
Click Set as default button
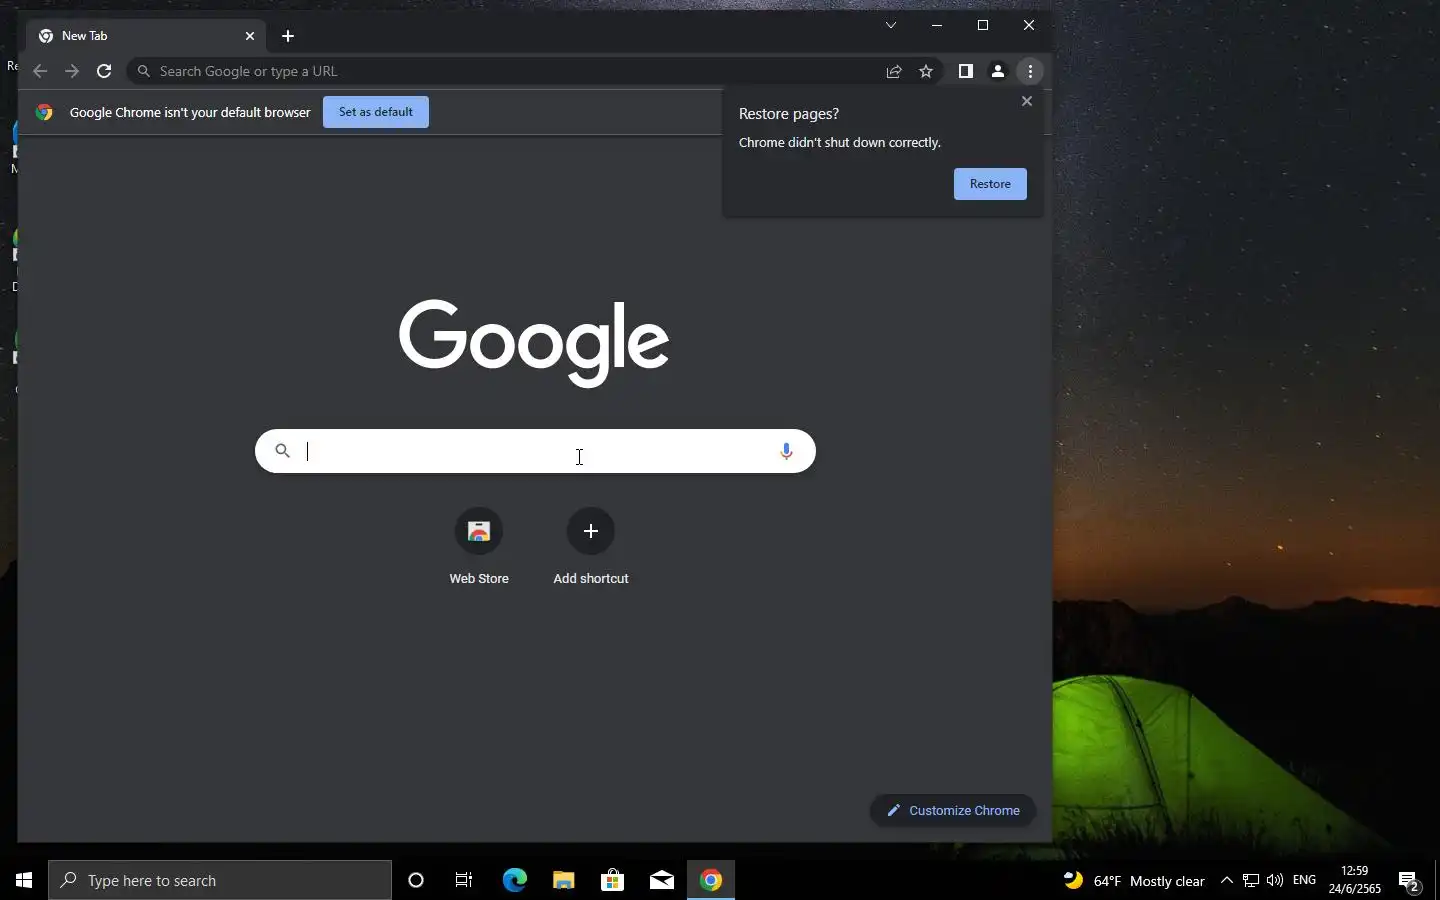click(376, 112)
